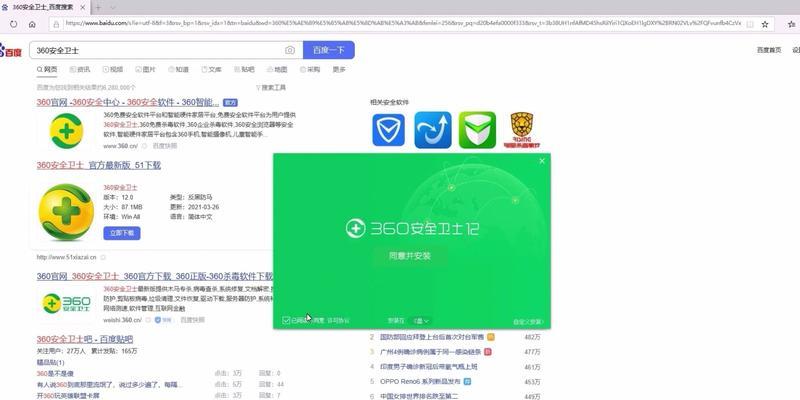Viewport: 800px width, 400px height.
Task: Select the 网页 search tab
Action: 47,69
